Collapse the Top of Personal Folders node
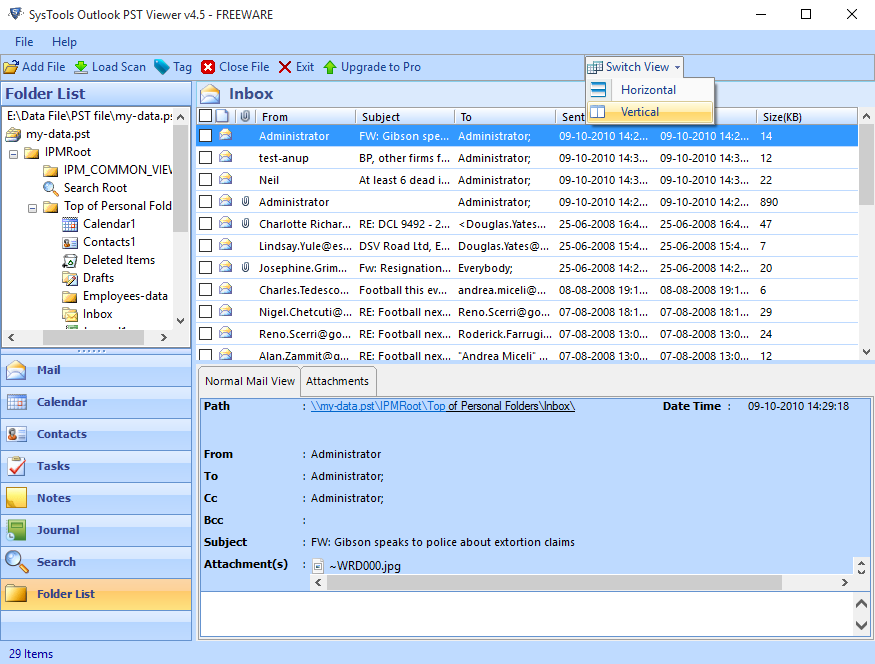The image size is (875, 664). click(32, 208)
